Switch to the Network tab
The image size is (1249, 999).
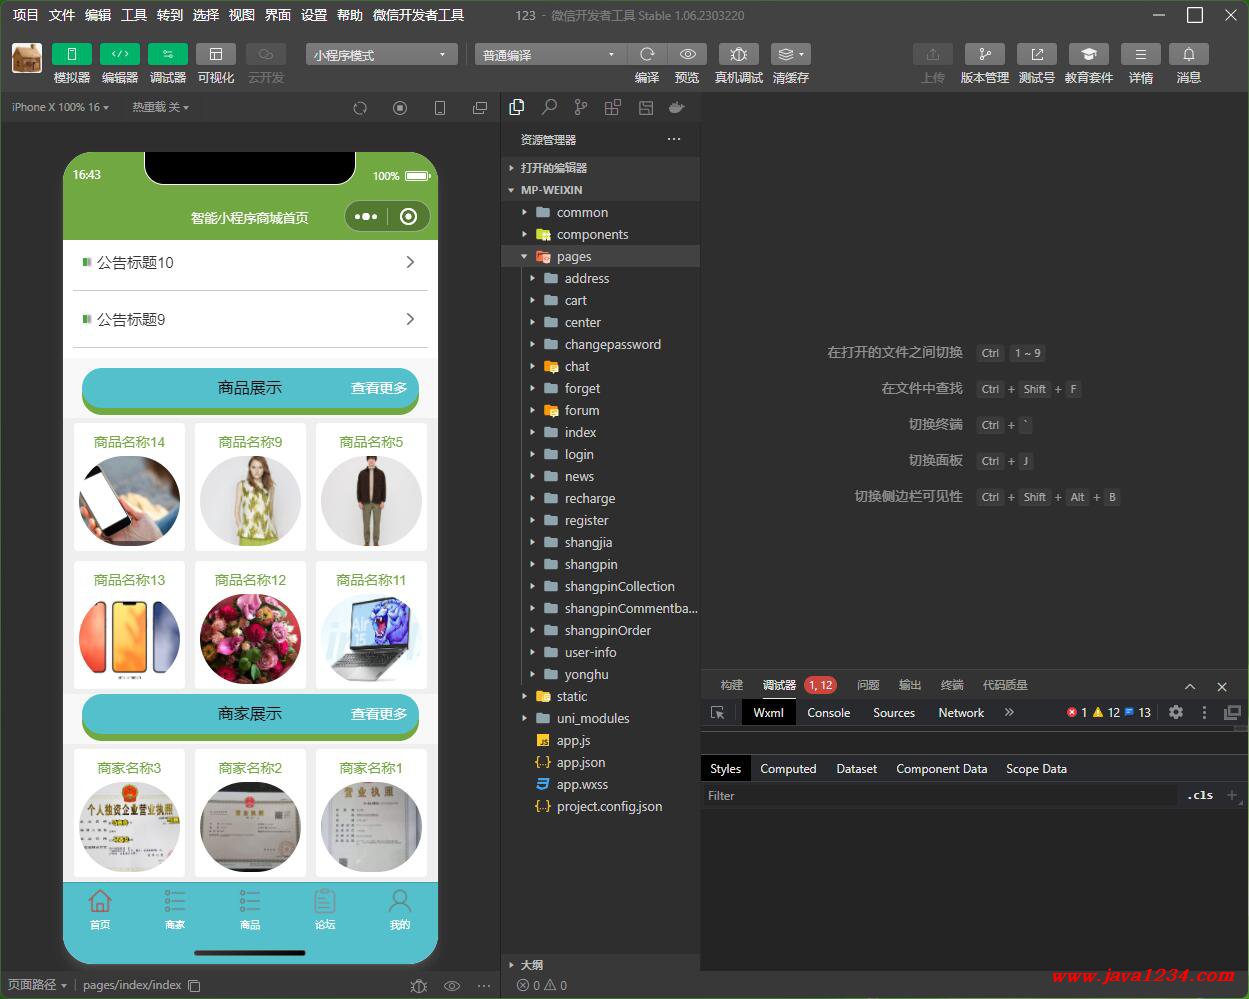(961, 713)
